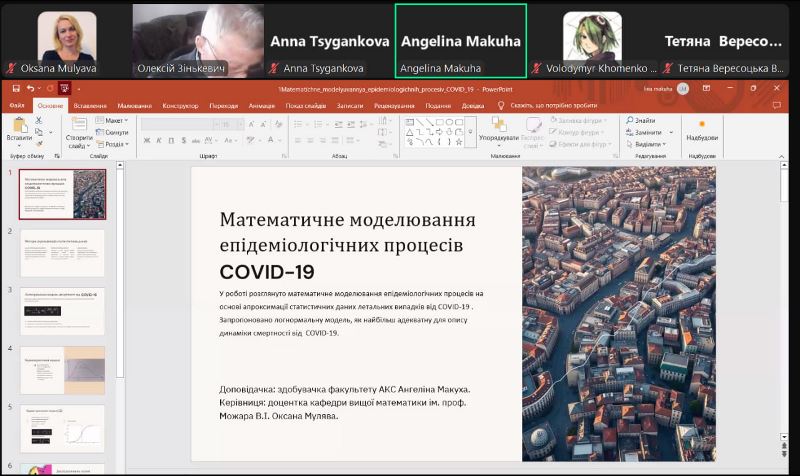
Task: Expand the Layout (Макет) dropdown
Action: coord(111,121)
